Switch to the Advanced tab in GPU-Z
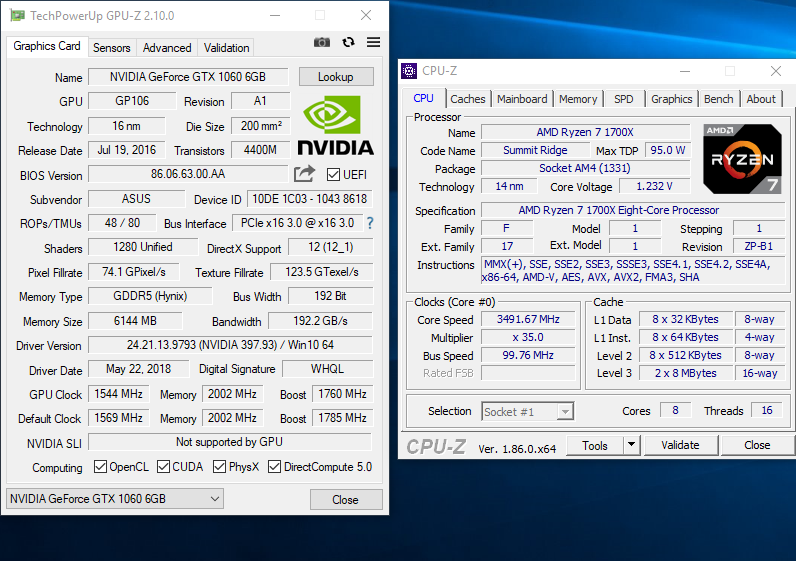Image resolution: width=796 pixels, height=561 pixels. 167,48
